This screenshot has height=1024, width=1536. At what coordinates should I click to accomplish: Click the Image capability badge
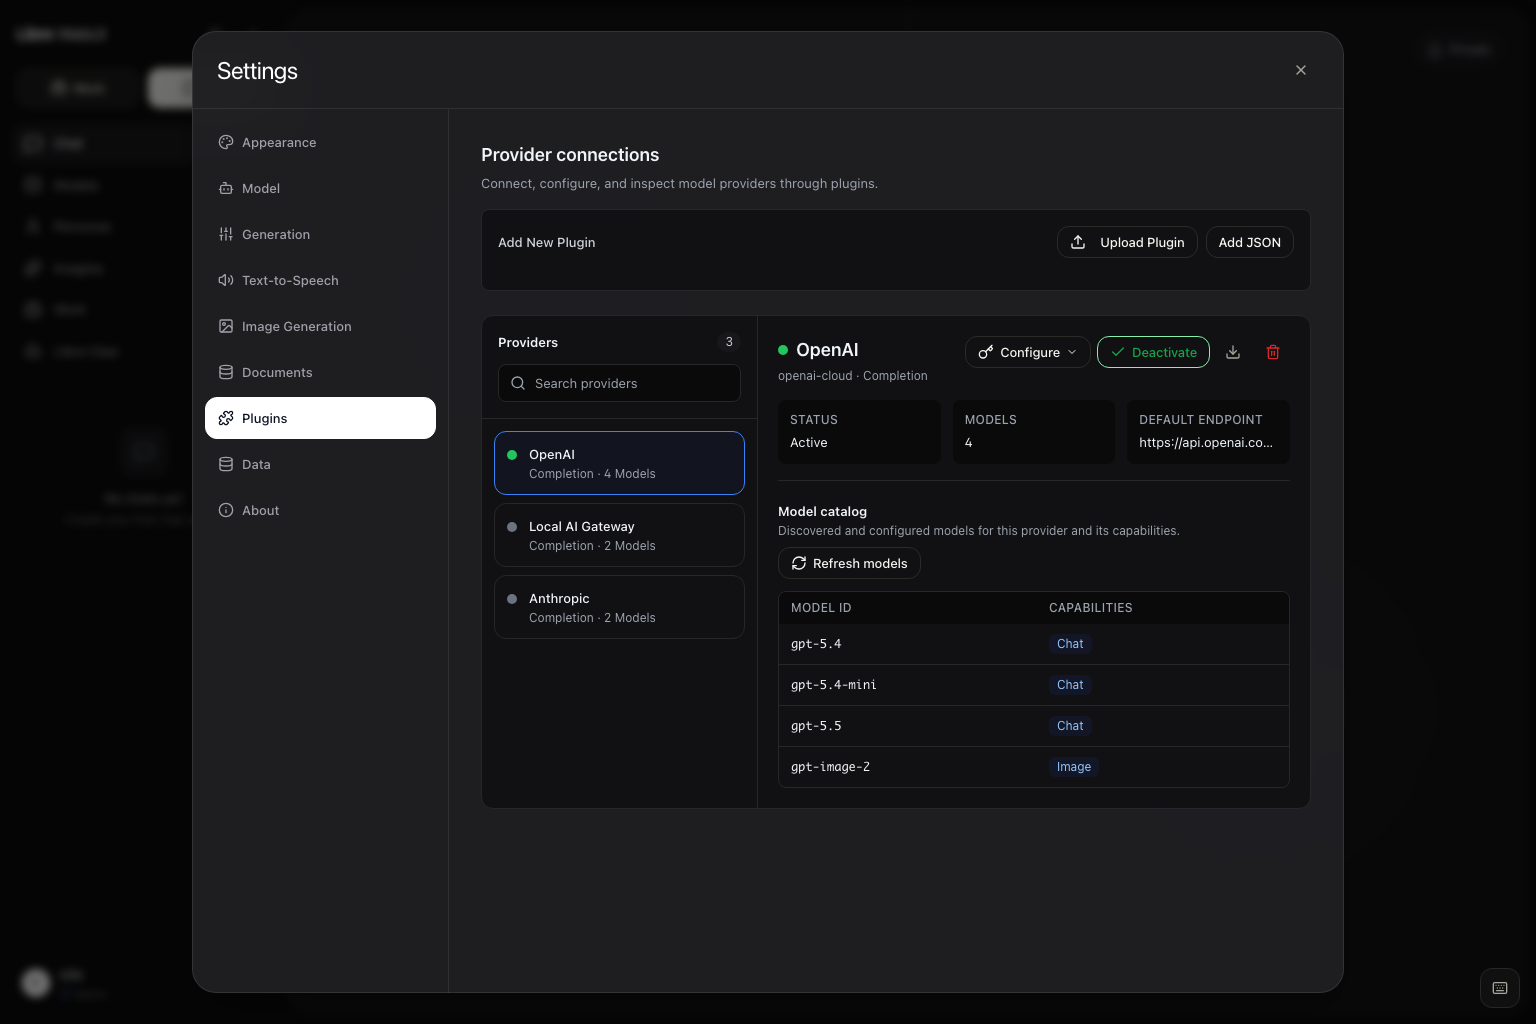1074,767
